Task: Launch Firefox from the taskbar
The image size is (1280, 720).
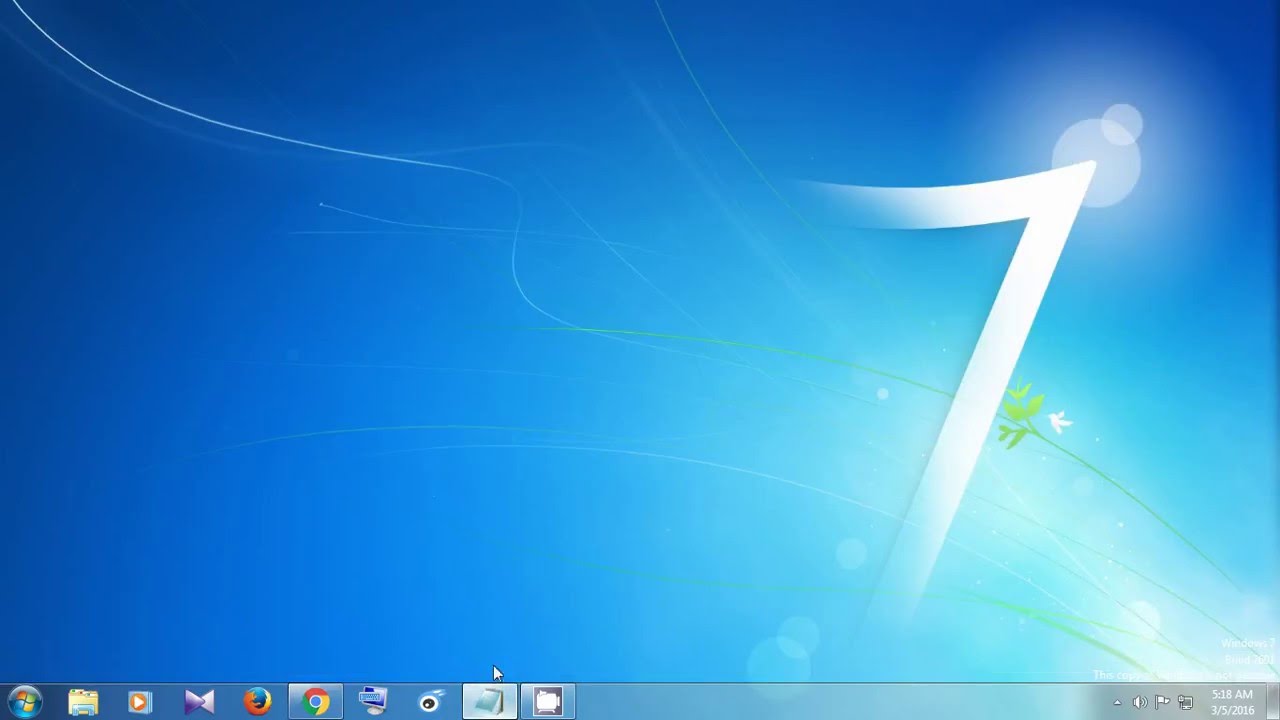Action: 257,702
